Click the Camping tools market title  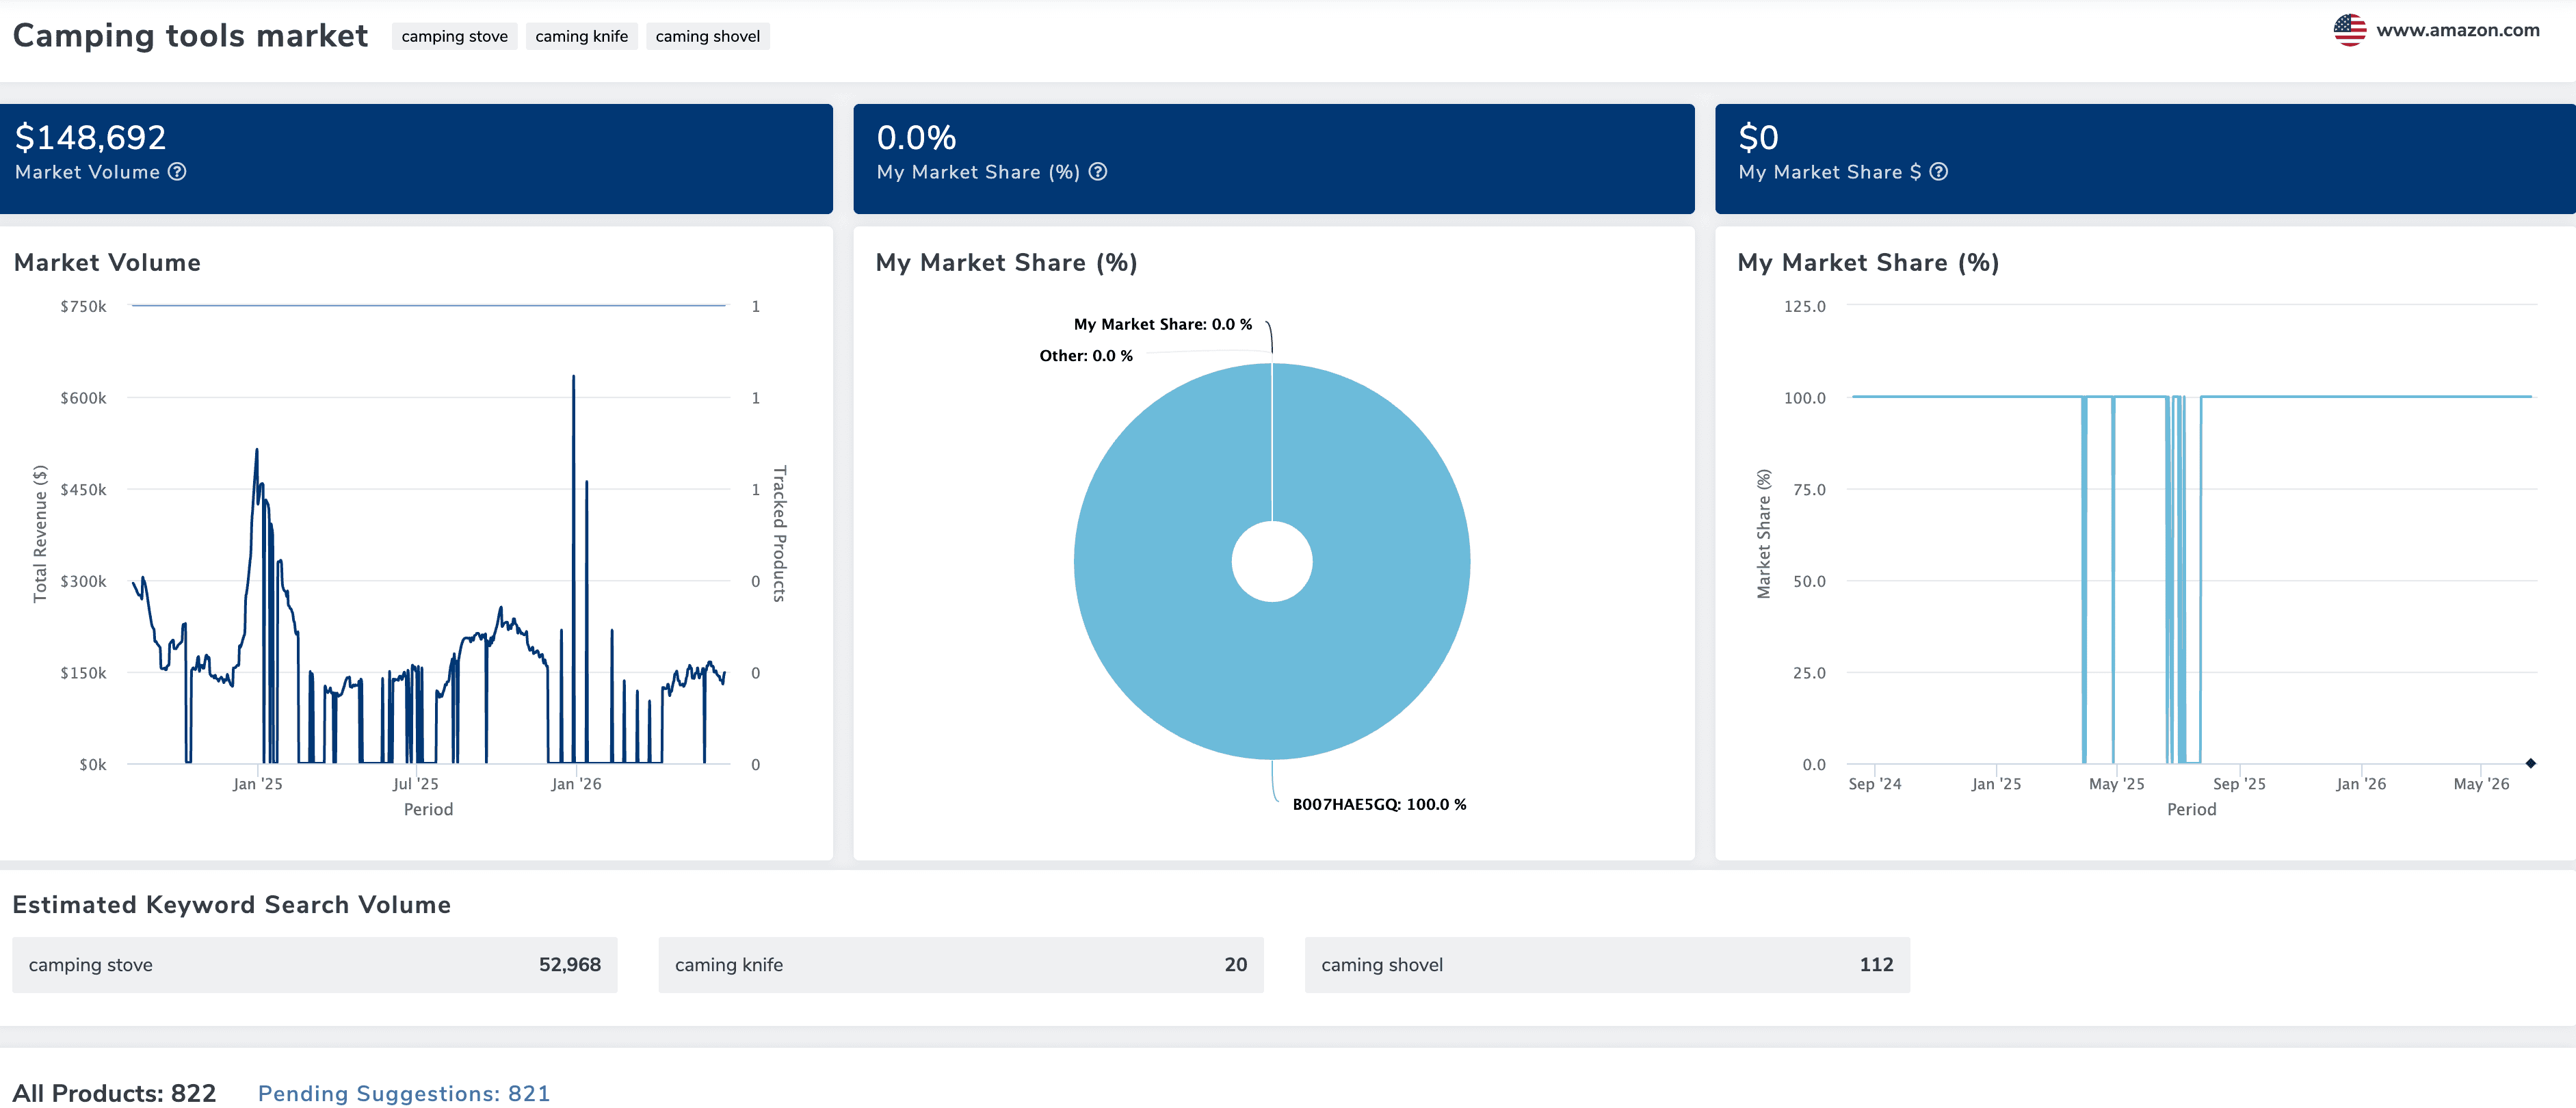tap(190, 36)
